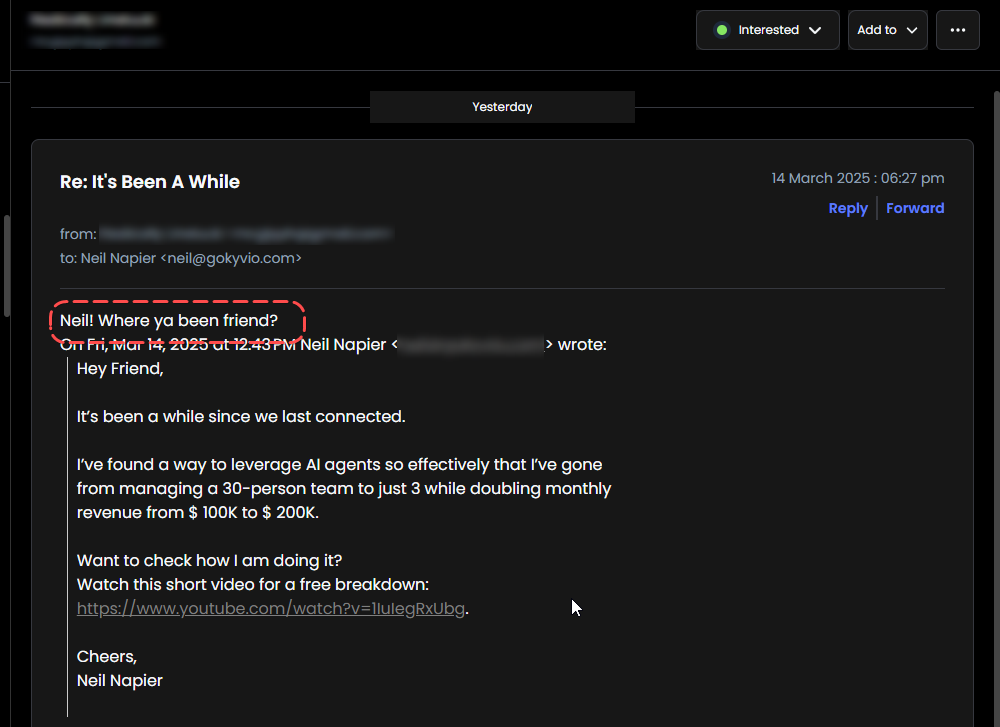Click the 'Neil Napier' signature at the bottom

120,681
